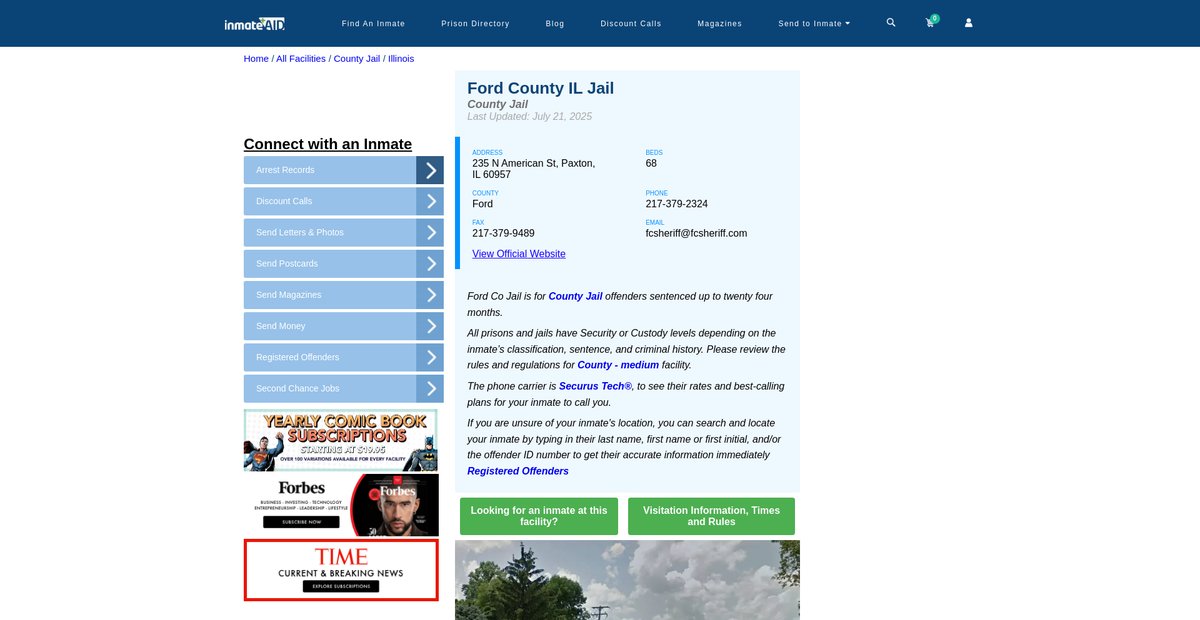The width and height of the screenshot is (1200, 620).
Task: Click the arrow beside Second Chance Jobs
Action: pyautogui.click(x=430, y=389)
